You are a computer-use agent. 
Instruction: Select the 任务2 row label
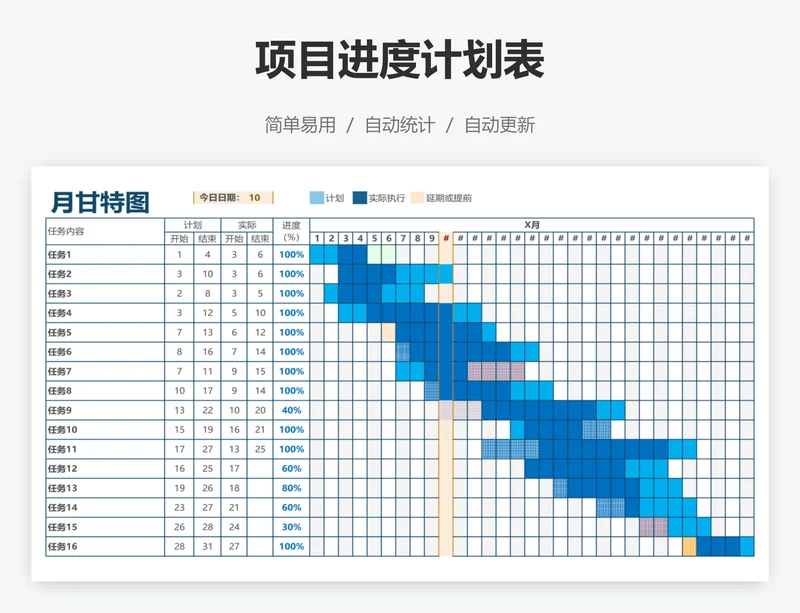pos(105,274)
